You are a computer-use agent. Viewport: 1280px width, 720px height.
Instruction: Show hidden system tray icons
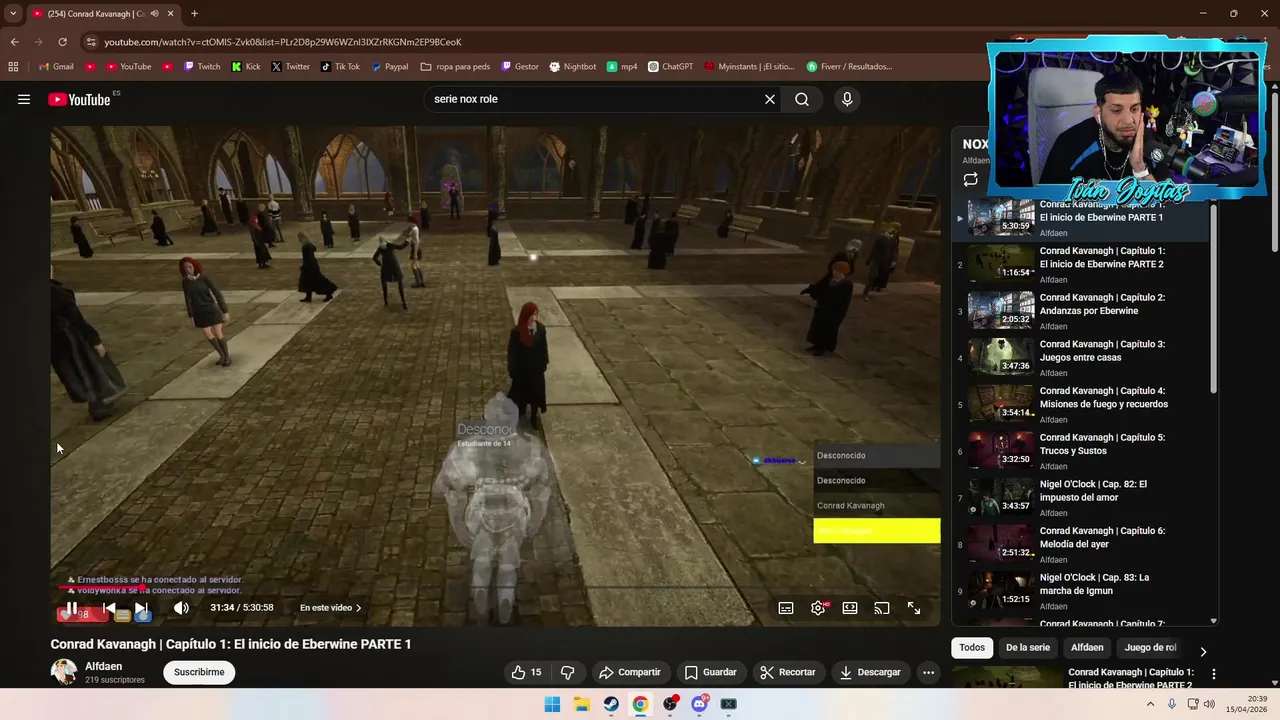point(1150,704)
